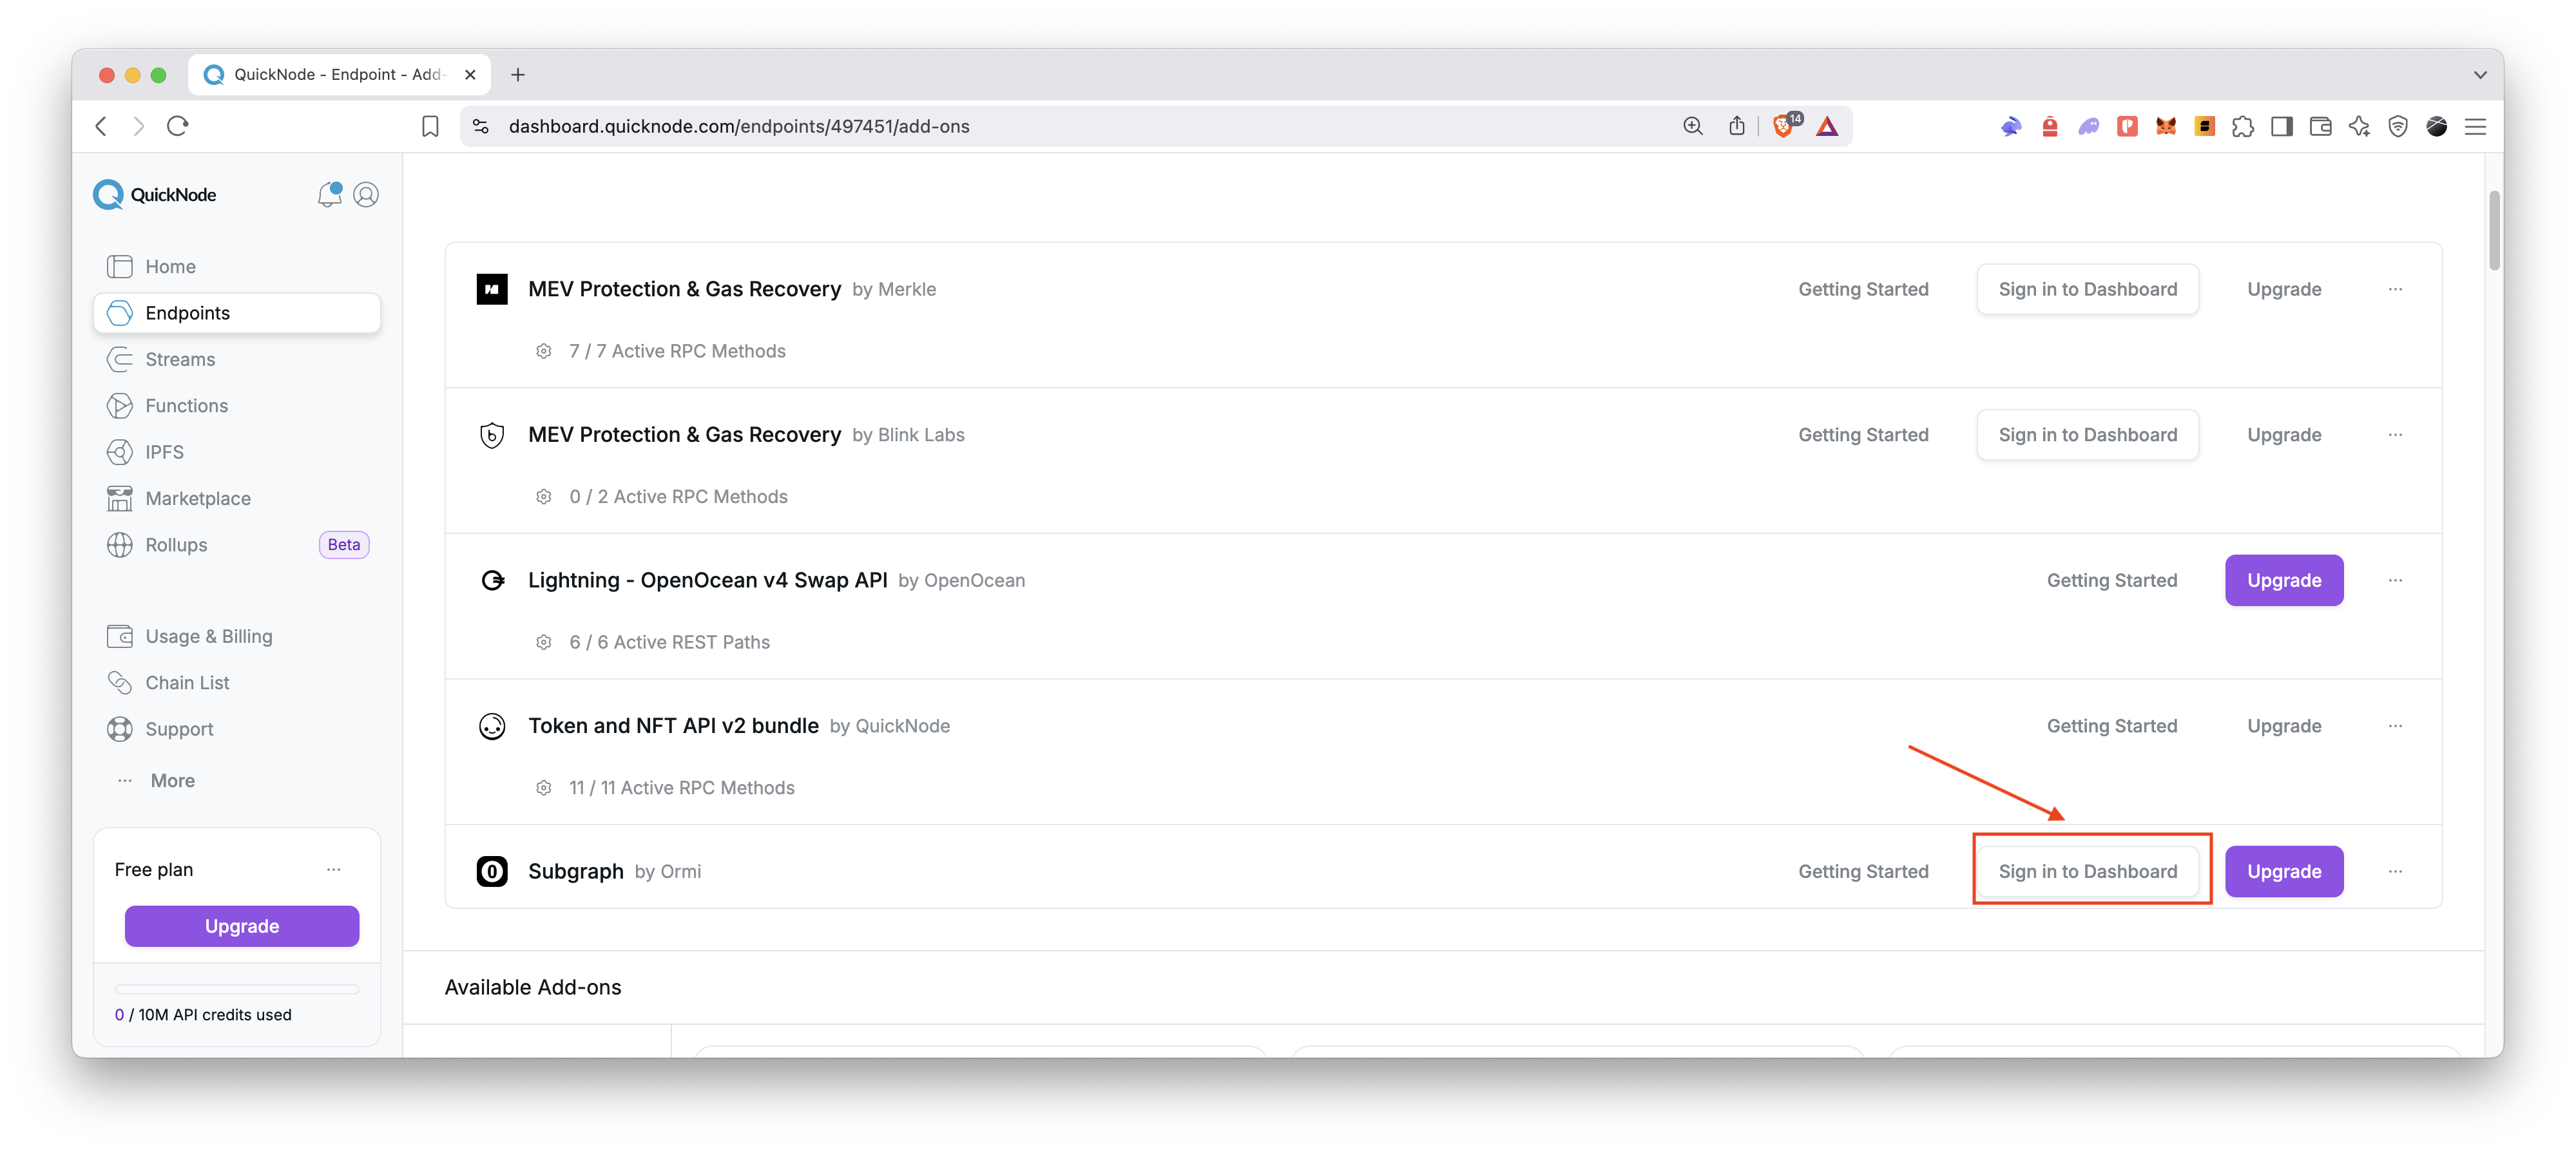2576x1153 pixels.
Task: Open the extensions puzzle icon
Action: click(2243, 126)
